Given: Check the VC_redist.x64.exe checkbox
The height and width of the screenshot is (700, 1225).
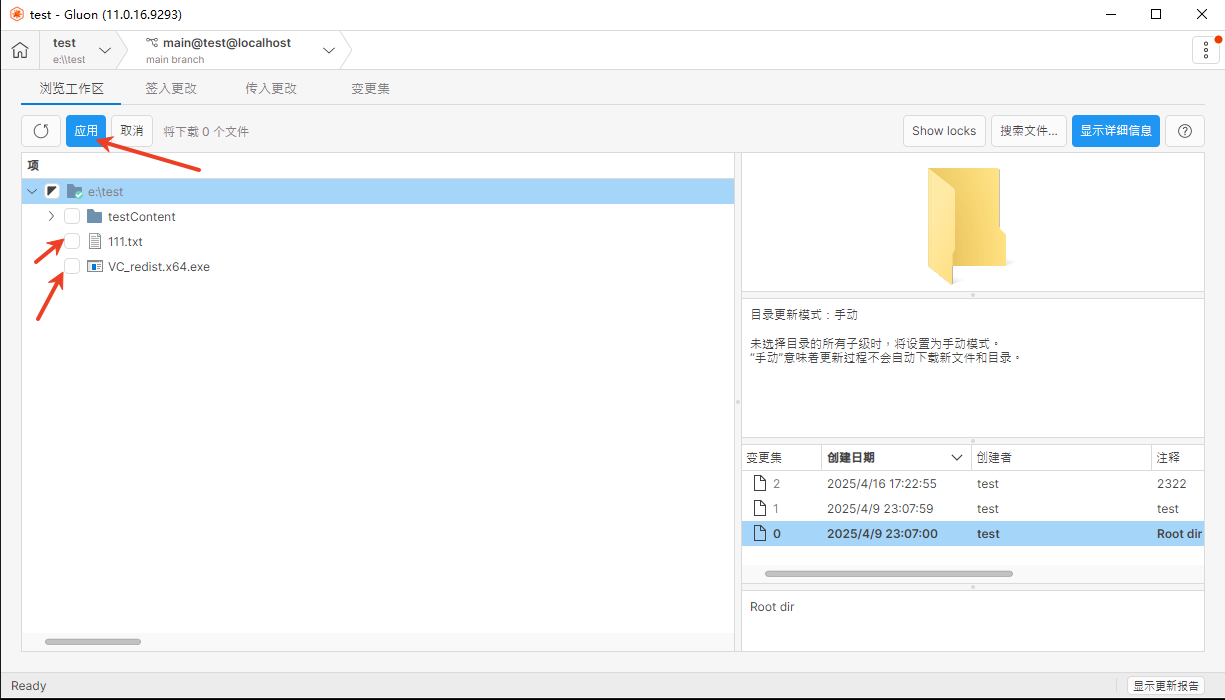Looking at the screenshot, I should (x=72, y=266).
